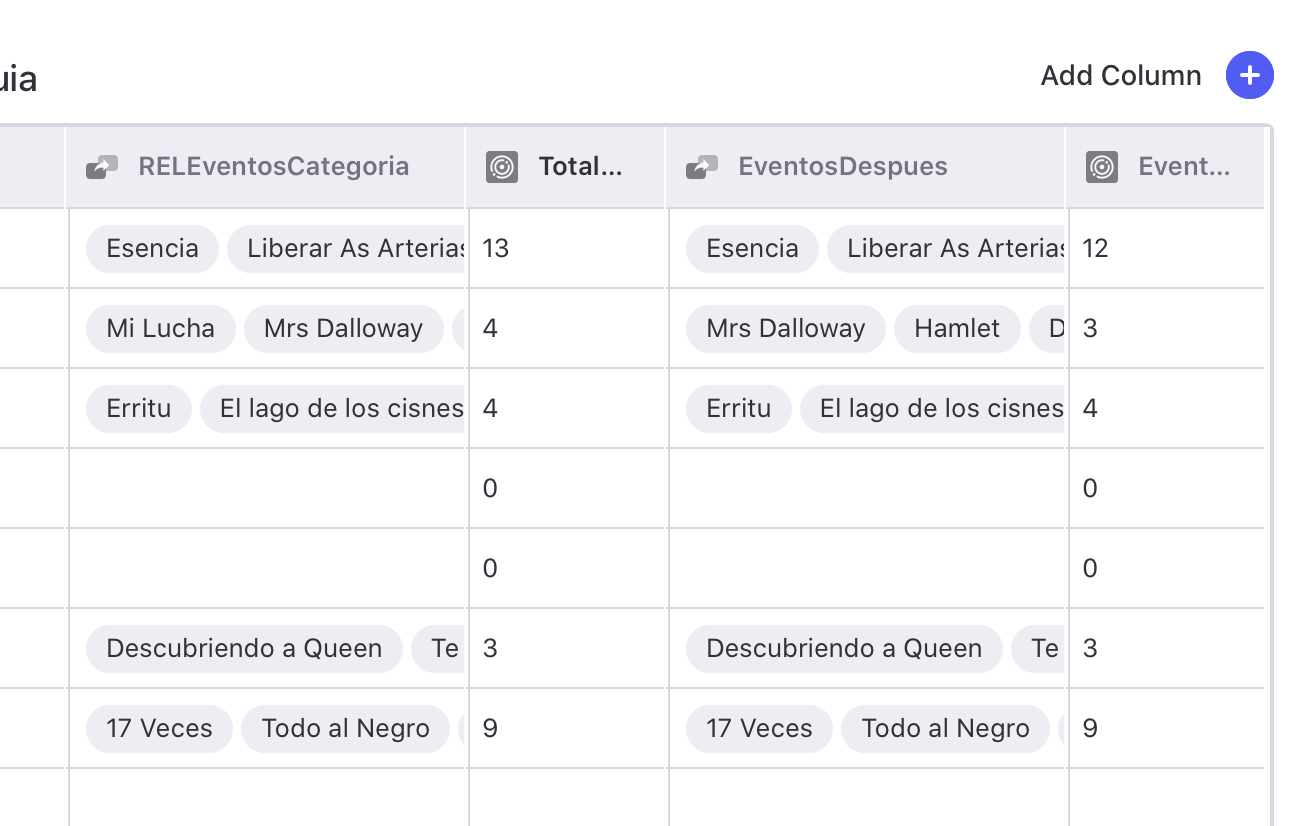This screenshot has height=826, width=1307.
Task: Select the Total column header
Action: [580, 167]
